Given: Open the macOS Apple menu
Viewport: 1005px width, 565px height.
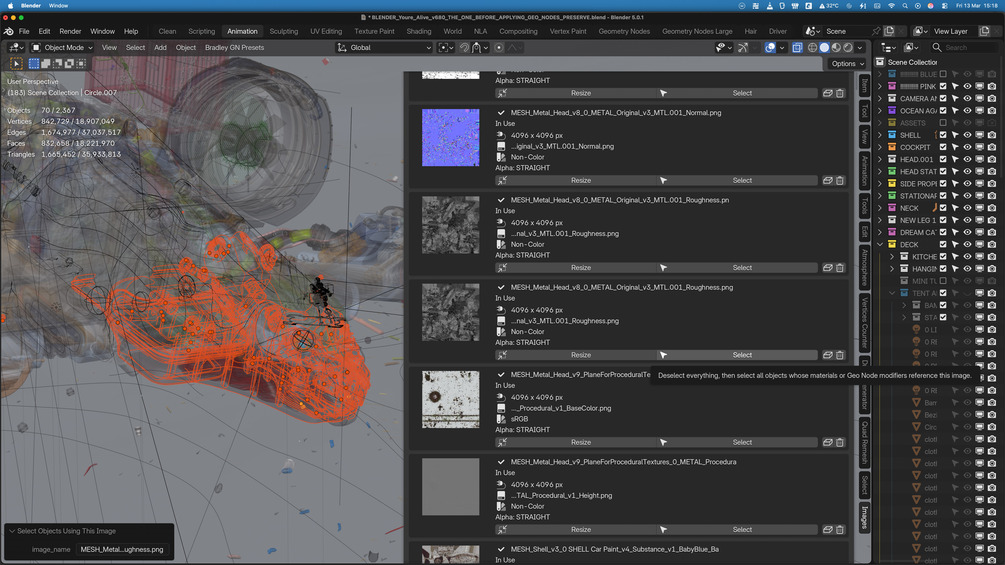Looking at the screenshot, I should 10,5.
